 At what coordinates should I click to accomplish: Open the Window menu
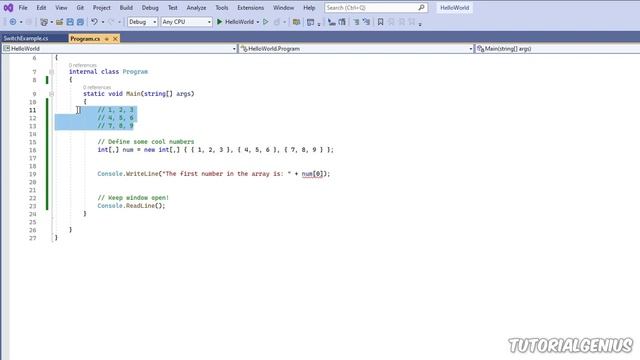[284, 8]
